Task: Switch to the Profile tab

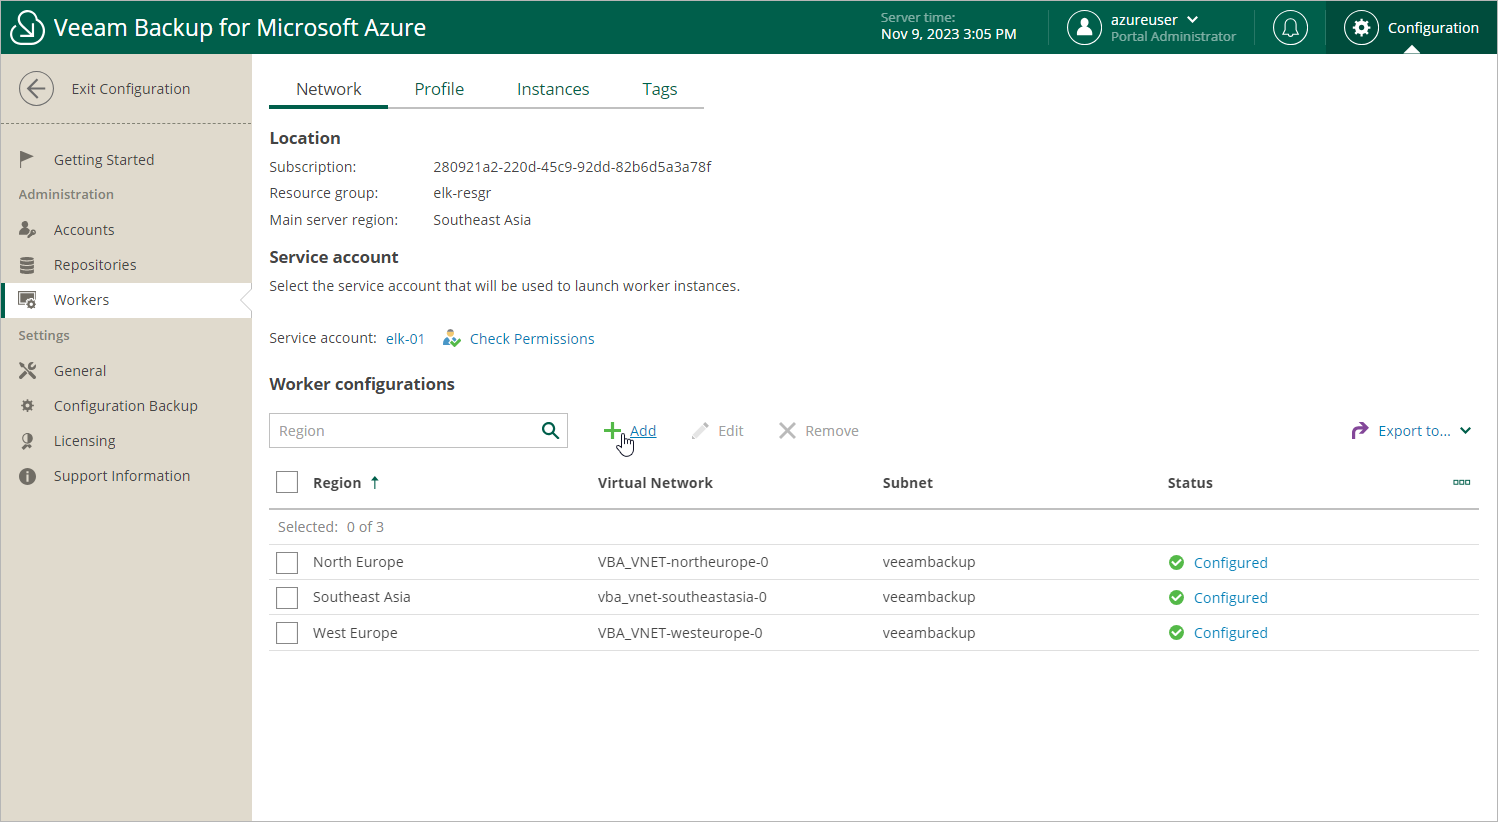Action: (439, 89)
